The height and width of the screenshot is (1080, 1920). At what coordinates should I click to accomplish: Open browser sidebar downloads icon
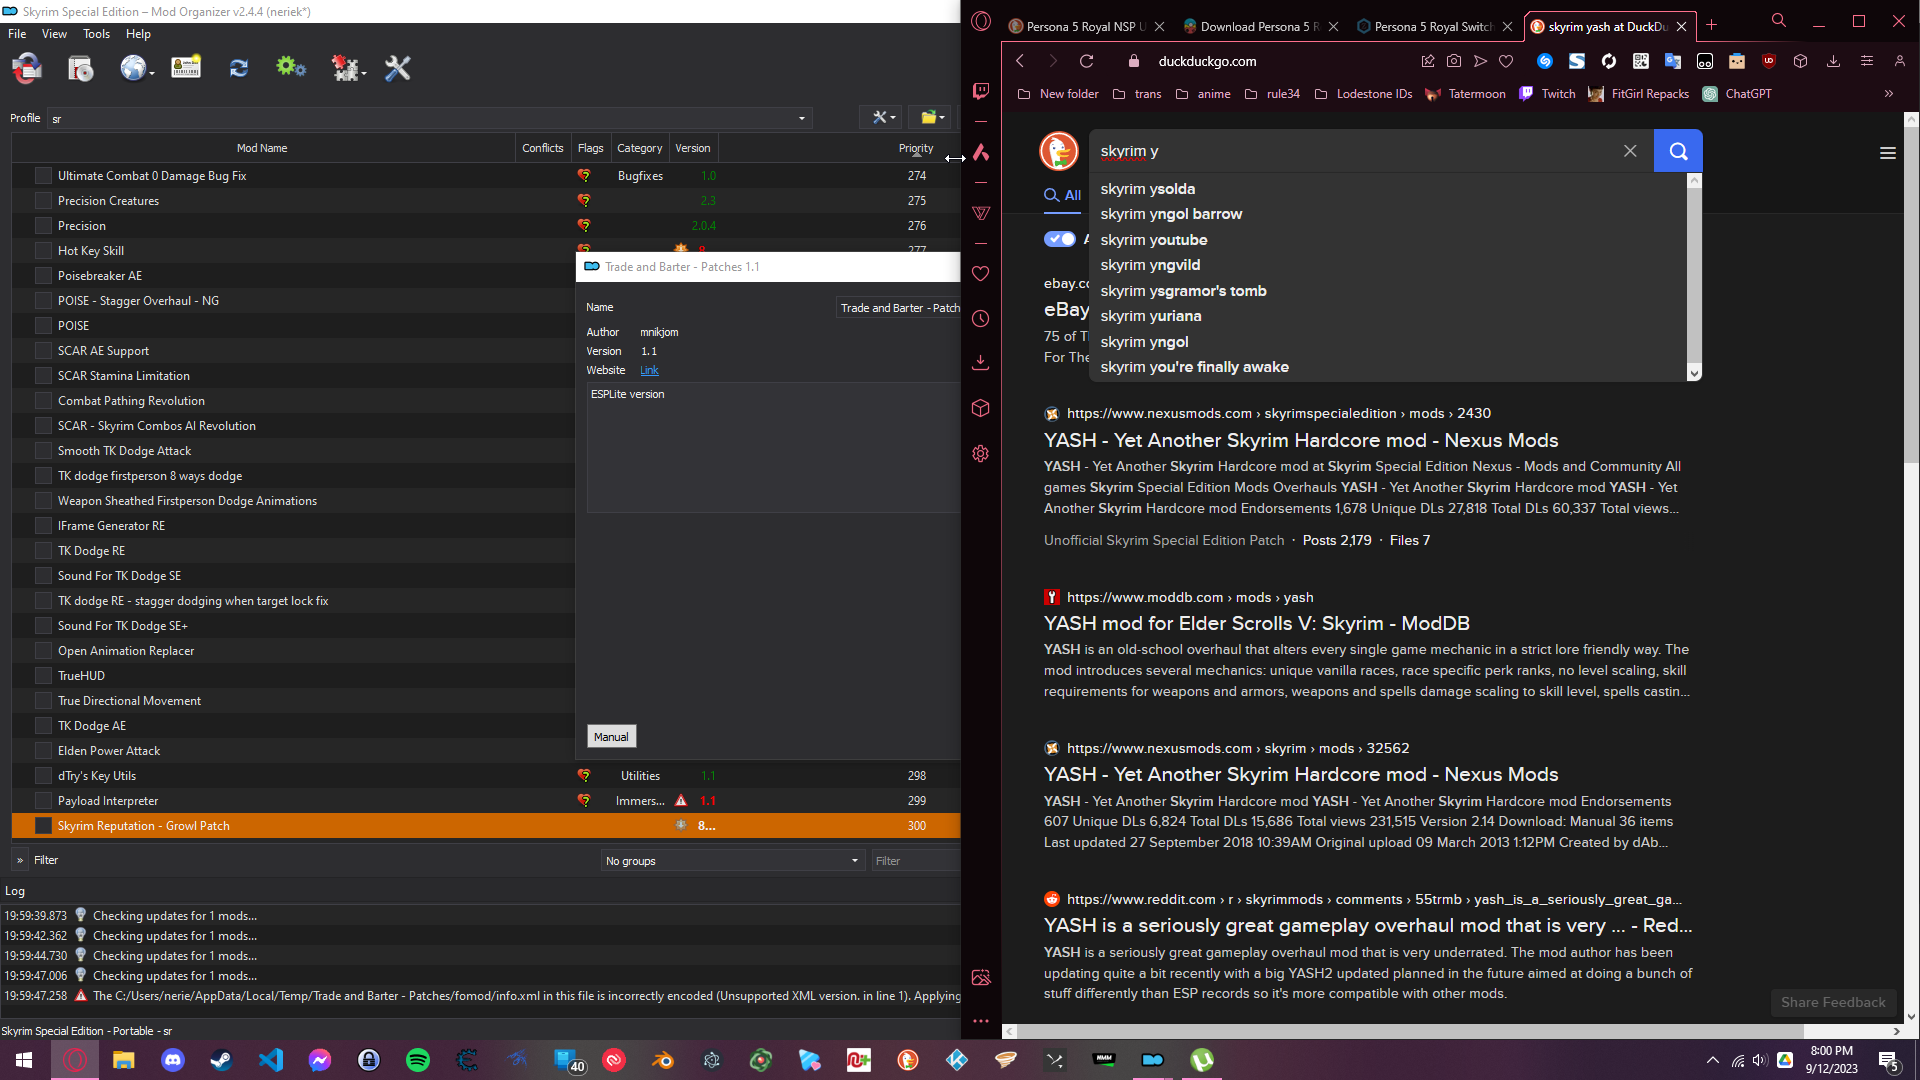(981, 362)
